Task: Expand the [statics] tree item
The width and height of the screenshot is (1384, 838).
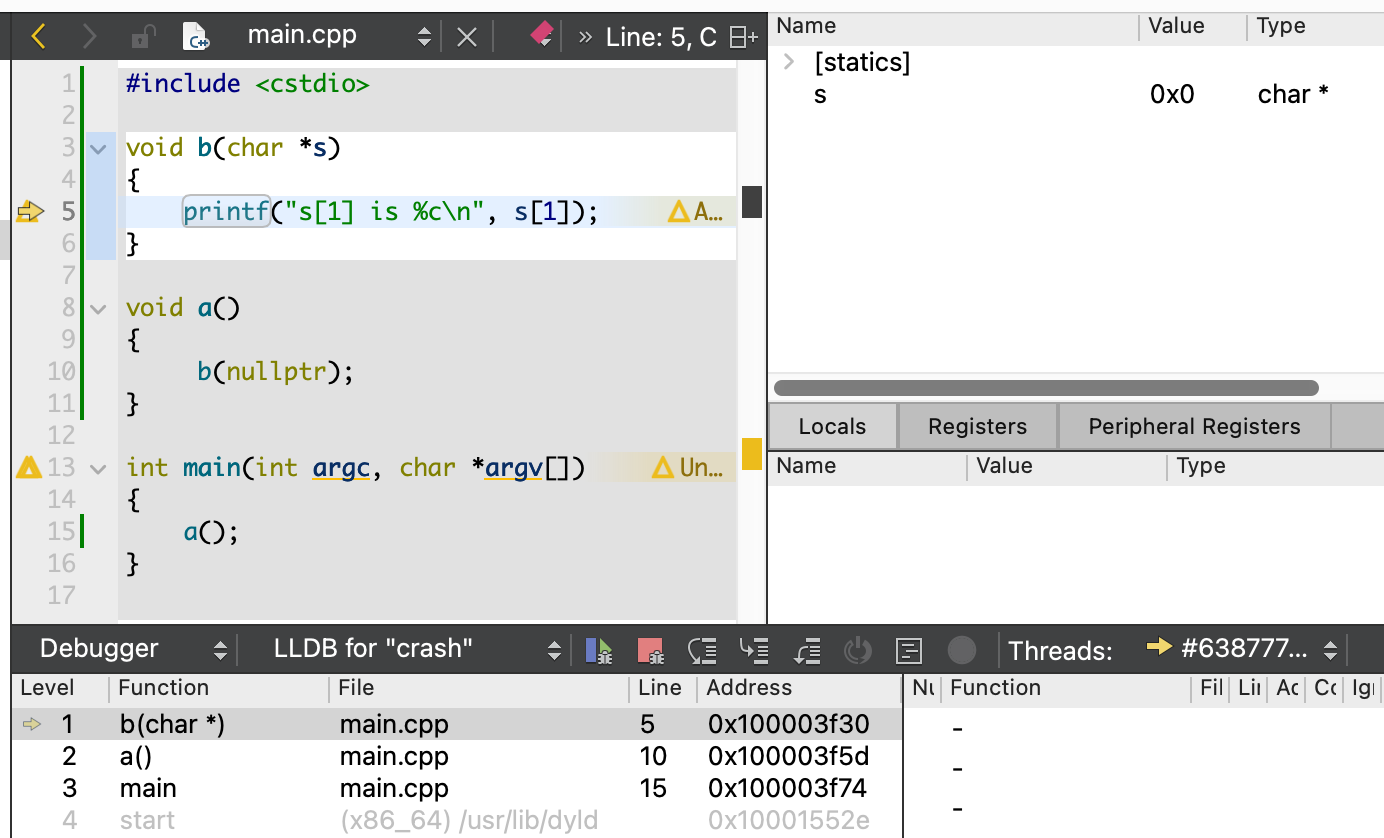Action: [x=789, y=63]
